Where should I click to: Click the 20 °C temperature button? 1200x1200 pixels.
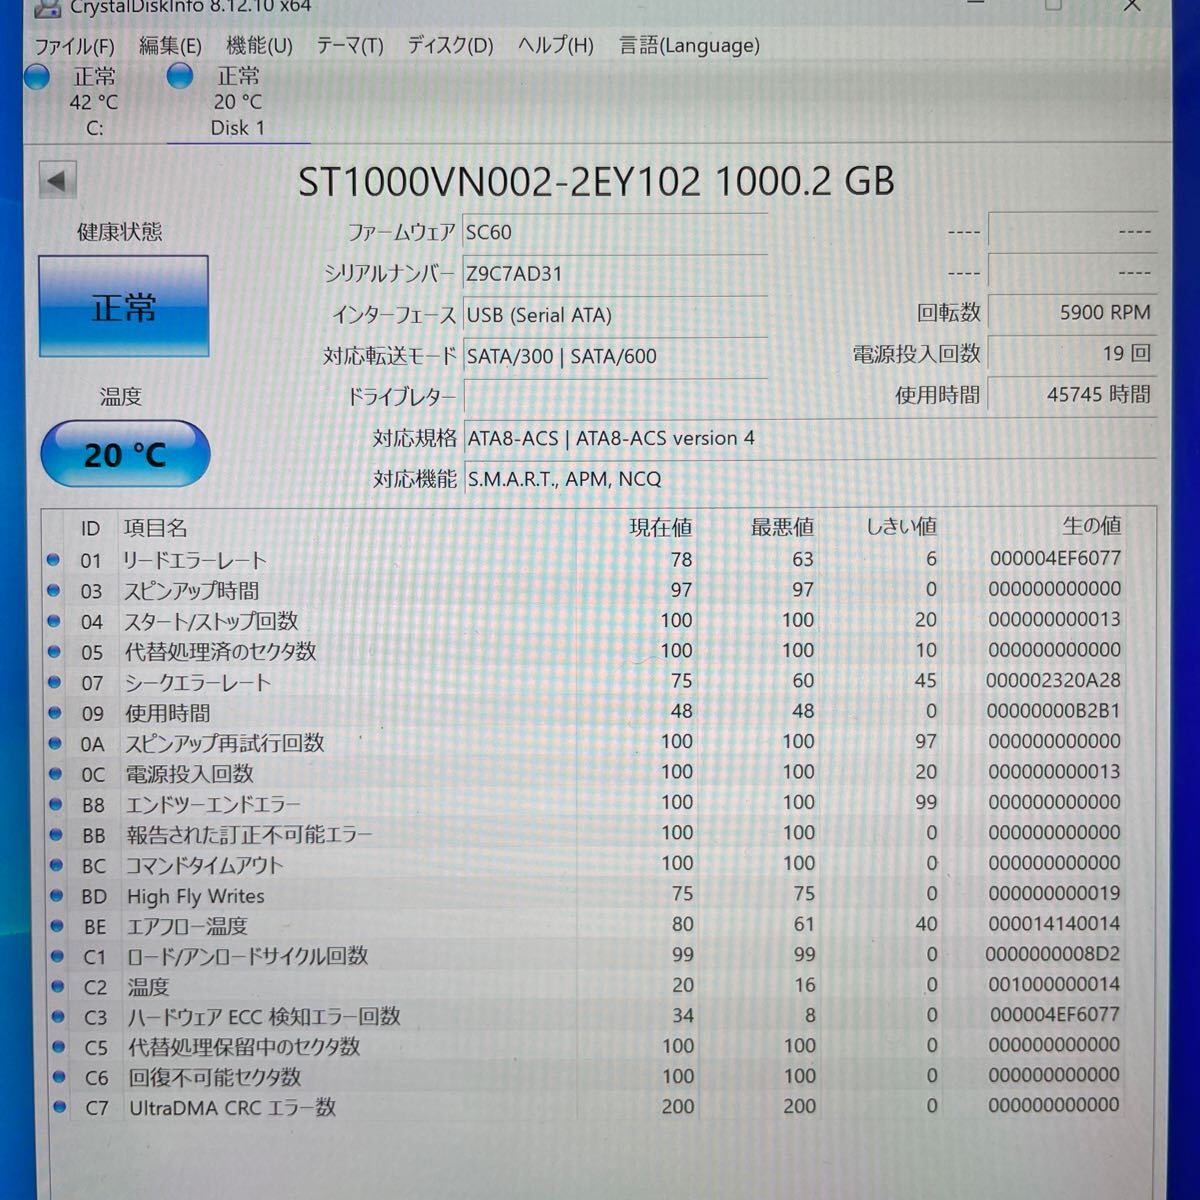click(x=125, y=455)
